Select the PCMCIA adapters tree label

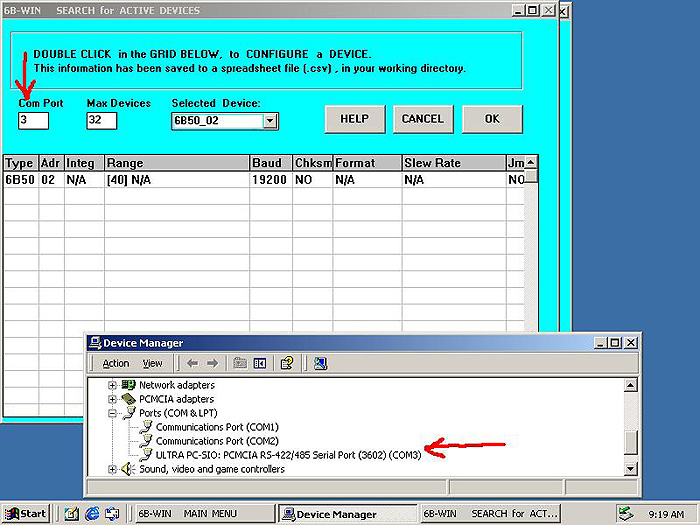pyautogui.click(x=176, y=399)
